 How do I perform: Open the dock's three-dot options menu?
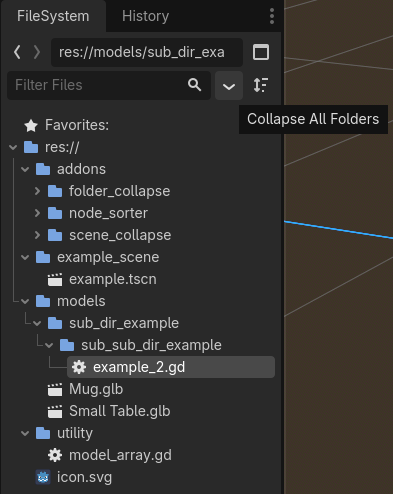coord(272,16)
